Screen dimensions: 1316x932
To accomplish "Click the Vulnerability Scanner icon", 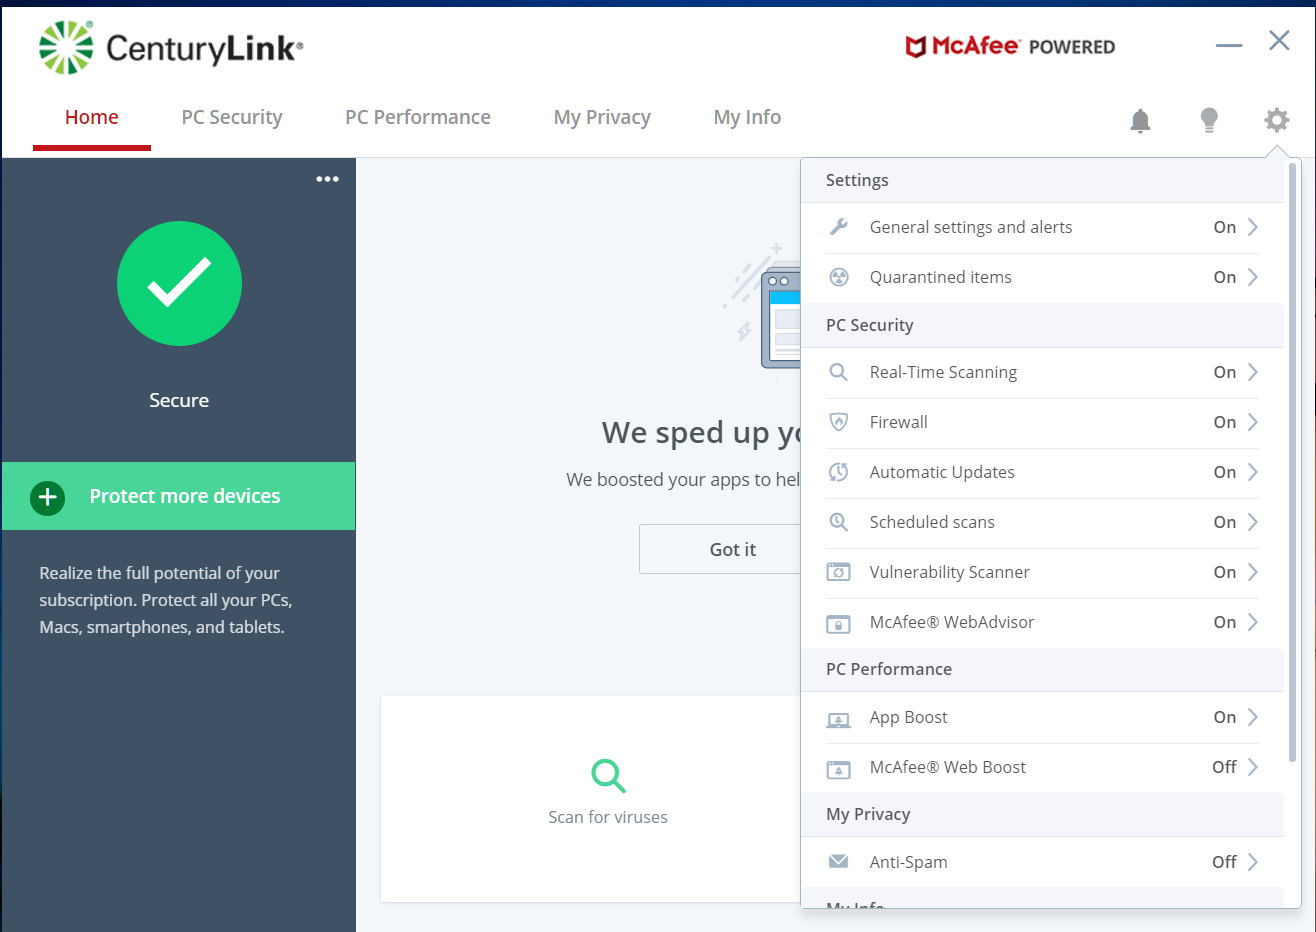I will (839, 572).
